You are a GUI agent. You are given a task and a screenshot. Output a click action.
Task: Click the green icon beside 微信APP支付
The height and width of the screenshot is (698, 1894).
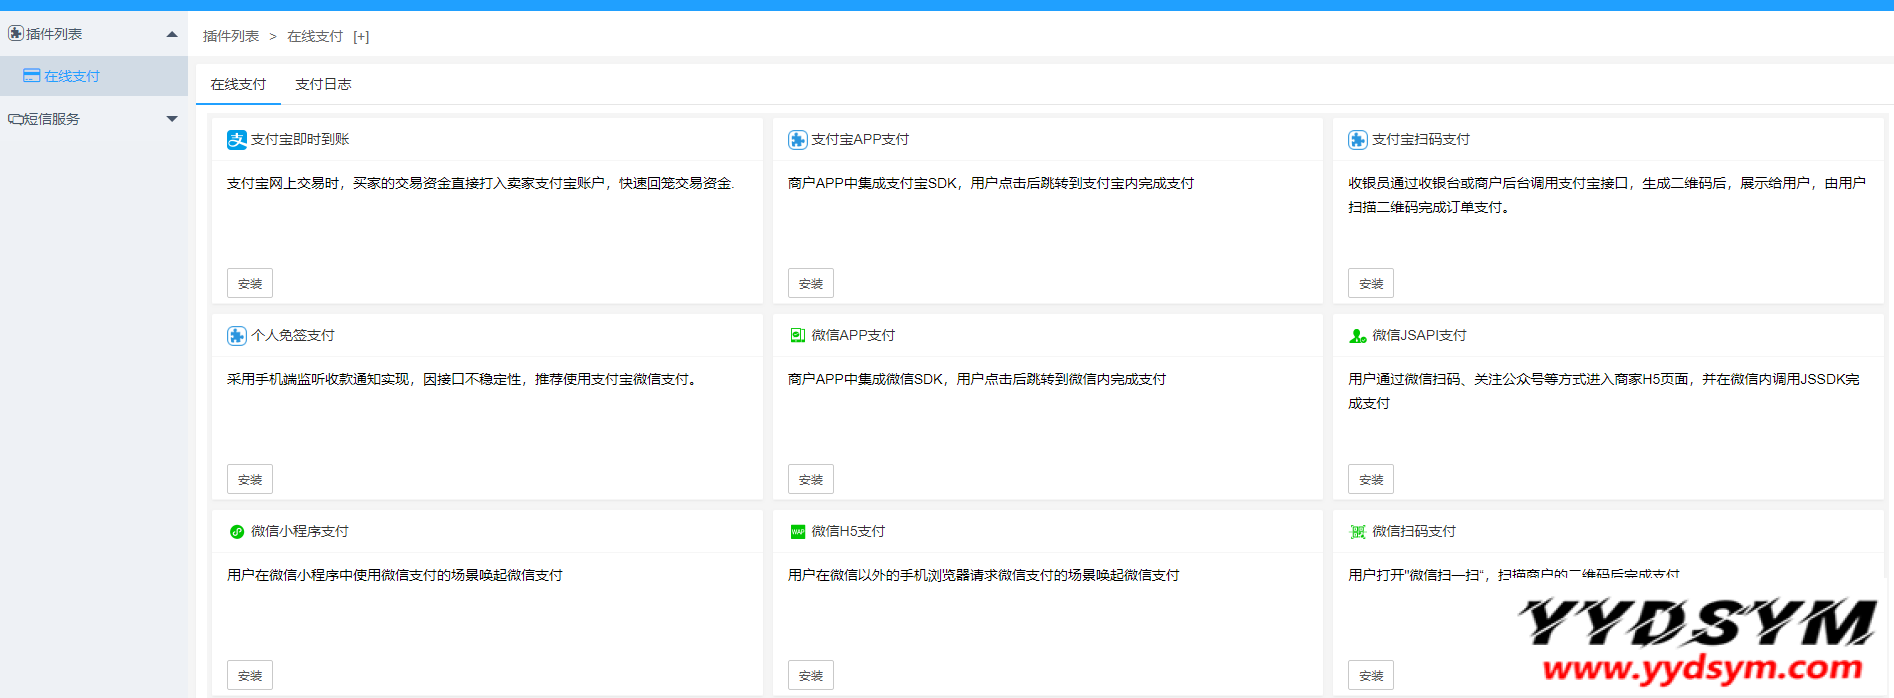(797, 336)
